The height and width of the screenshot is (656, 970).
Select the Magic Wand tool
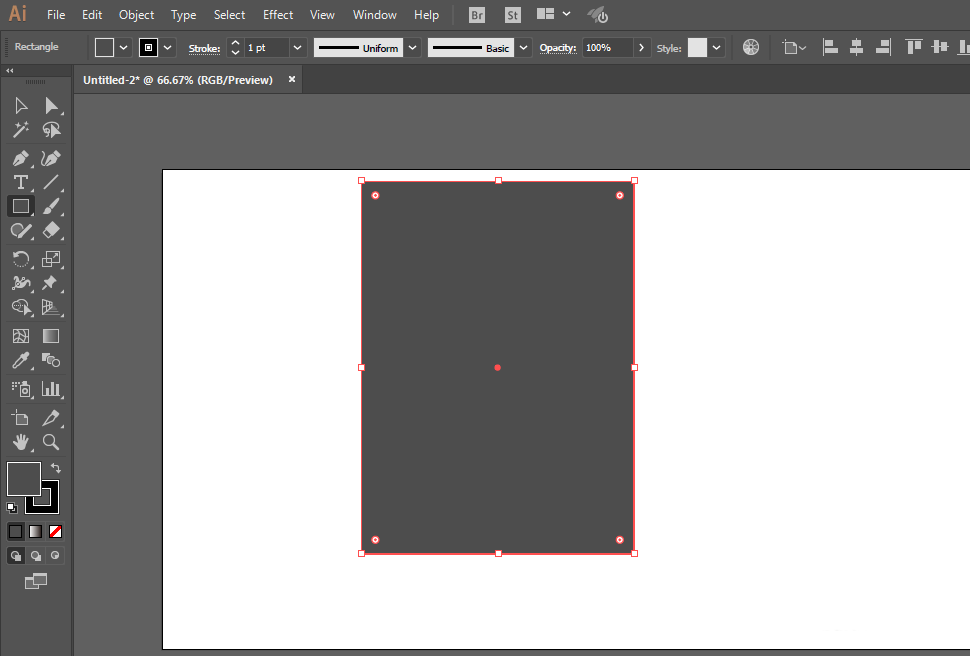coord(20,130)
